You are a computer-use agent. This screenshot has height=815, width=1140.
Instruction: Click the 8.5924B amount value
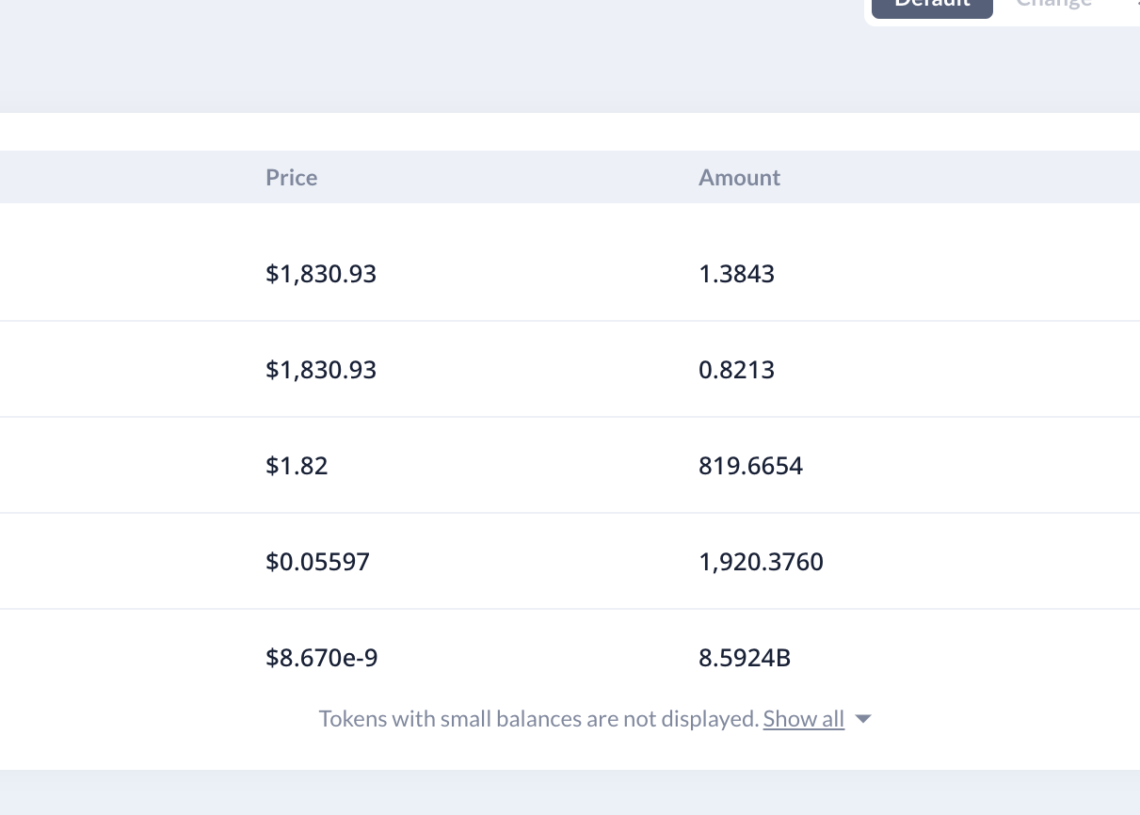(x=744, y=658)
